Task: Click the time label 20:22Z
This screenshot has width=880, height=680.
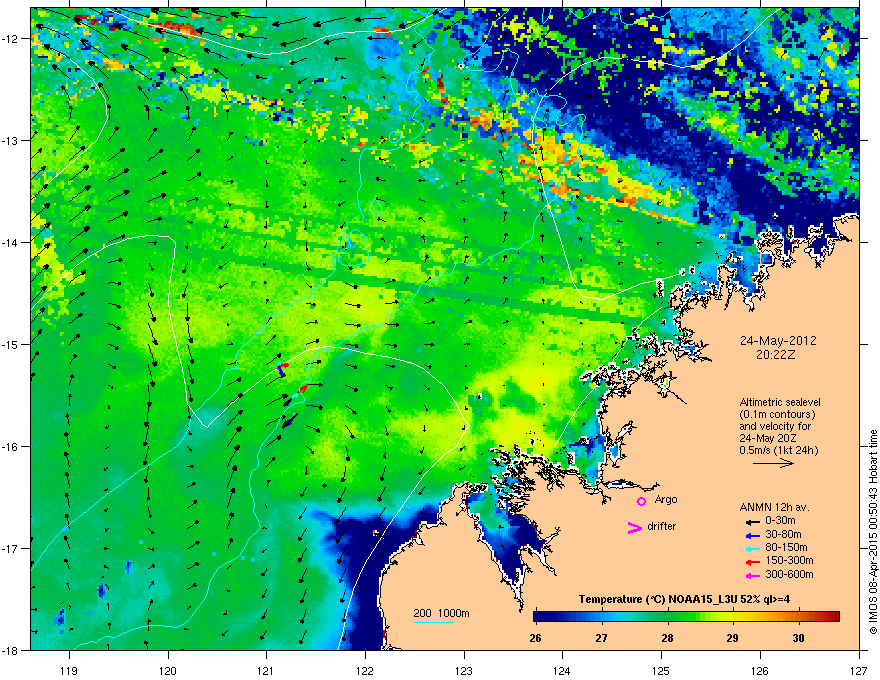Action: [x=776, y=355]
